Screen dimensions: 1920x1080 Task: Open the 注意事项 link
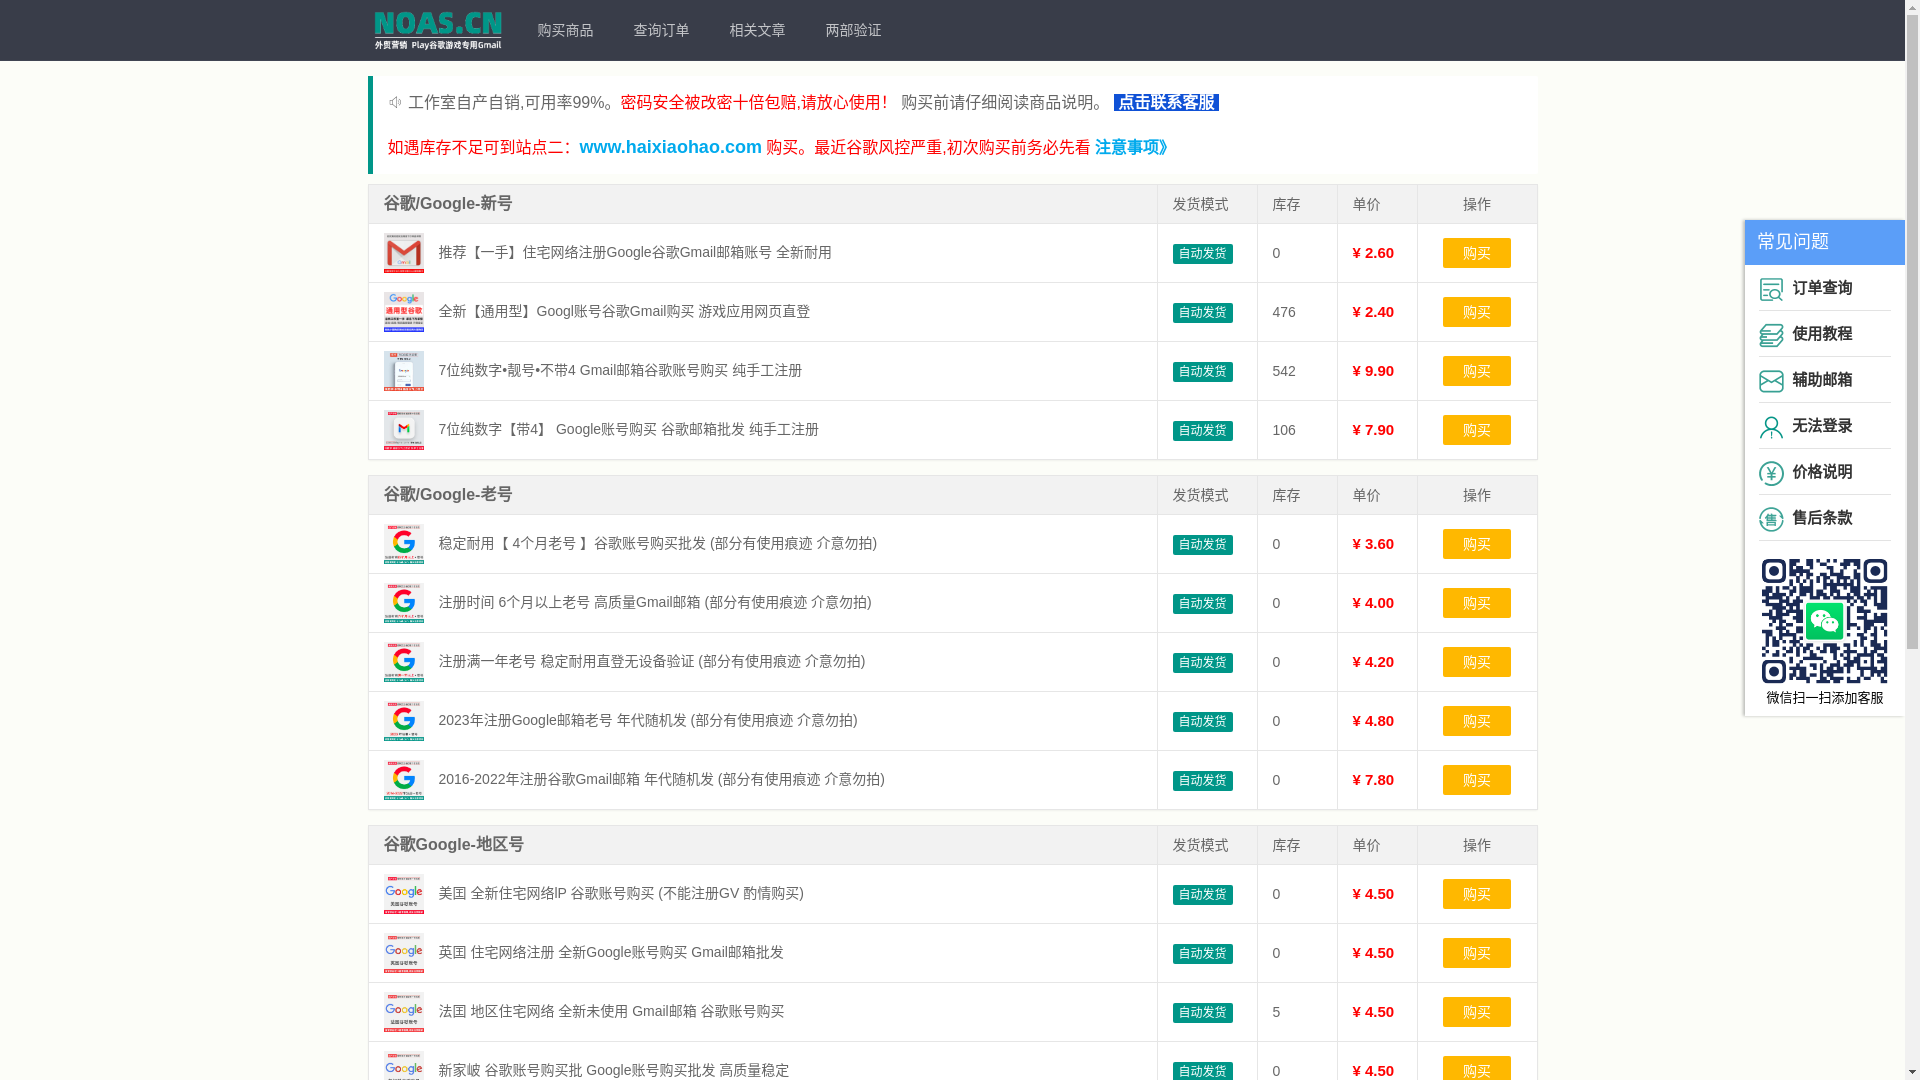(x=1131, y=147)
